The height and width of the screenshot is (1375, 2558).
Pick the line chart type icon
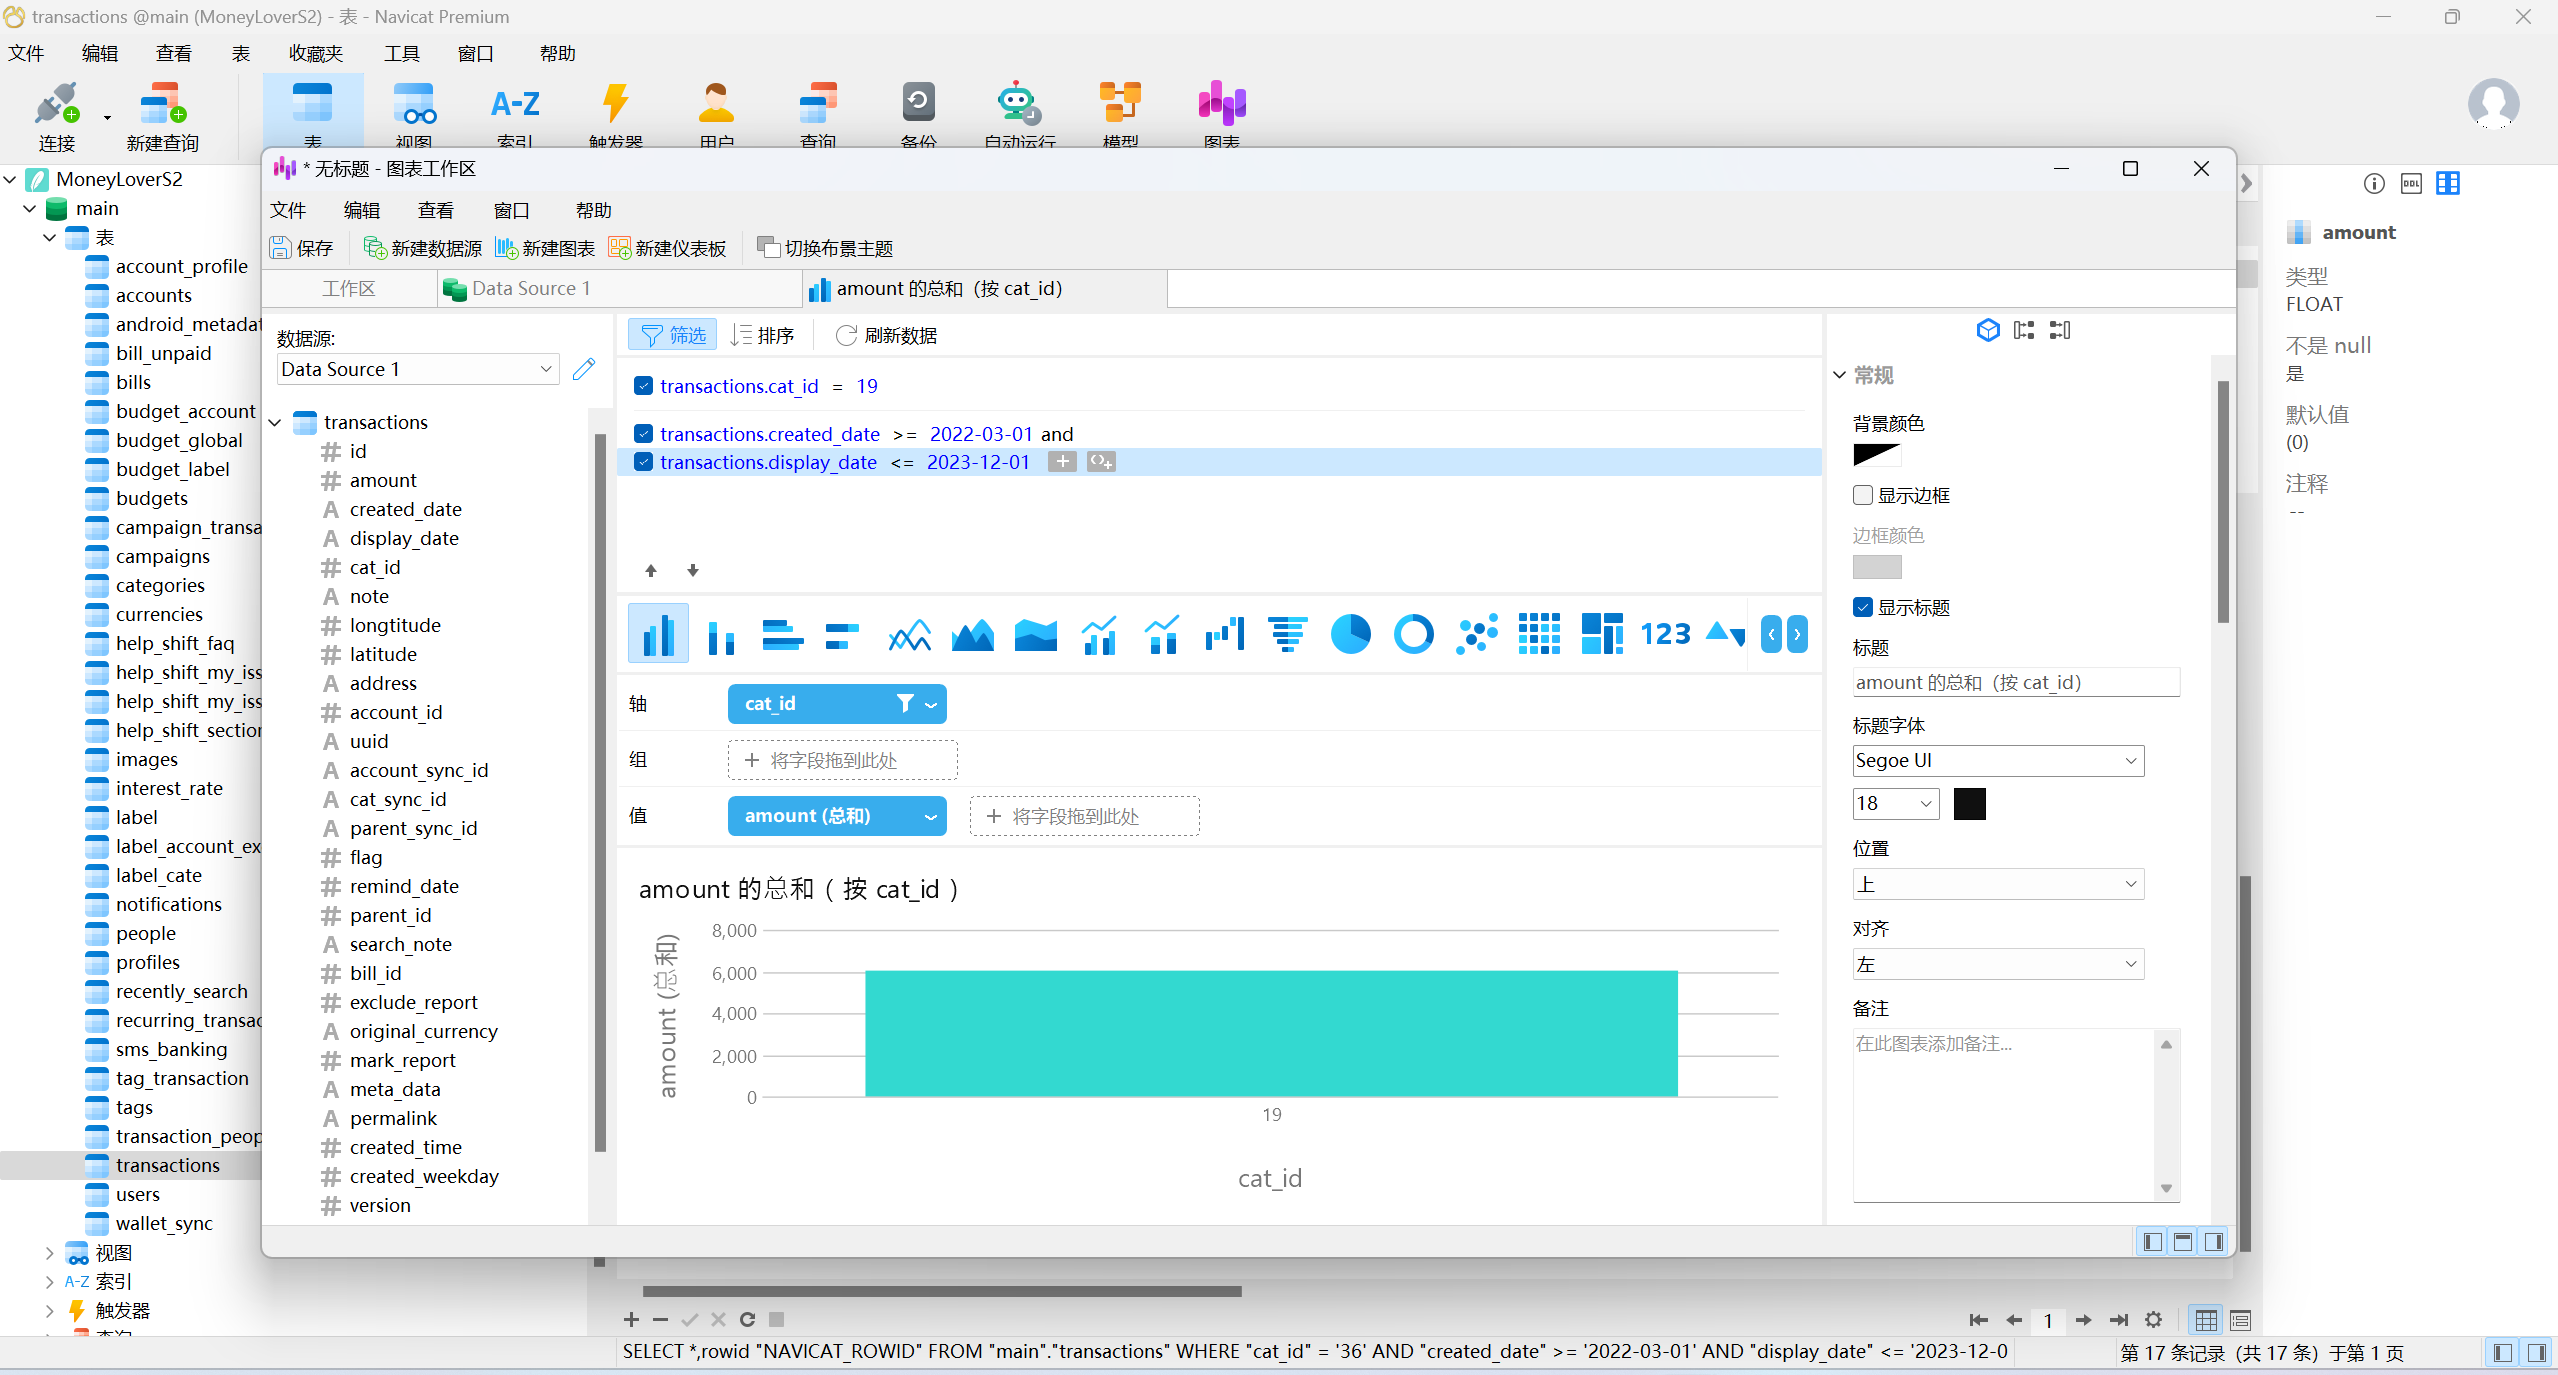click(909, 634)
